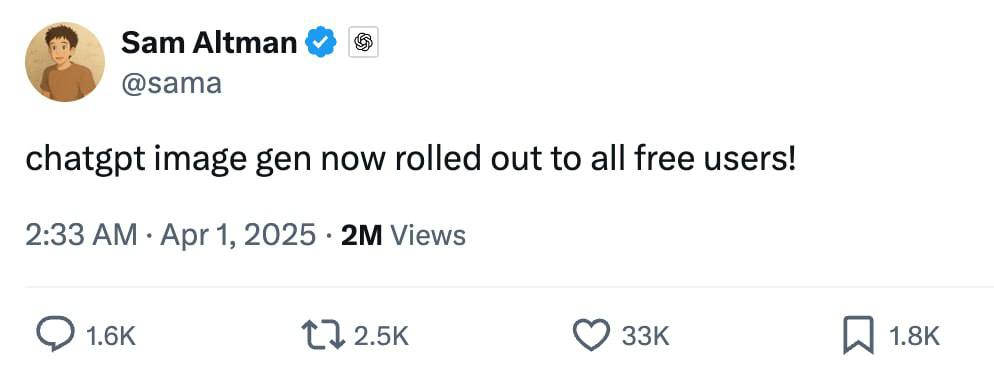The height and width of the screenshot is (372, 994).
Task: Click the Views label text
Action: coord(428,236)
